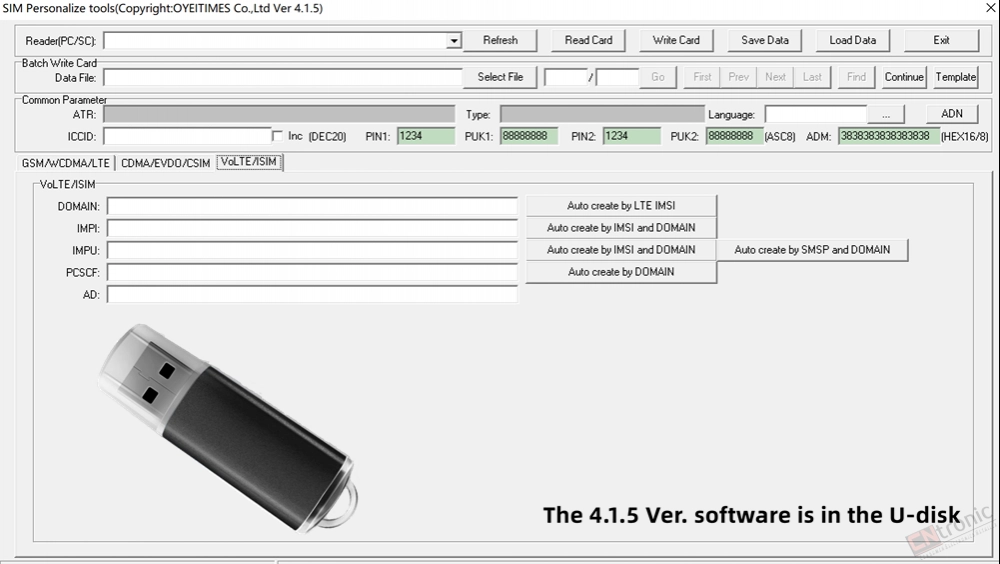Tick the Inc checkbox beside ICCID

coord(277,136)
